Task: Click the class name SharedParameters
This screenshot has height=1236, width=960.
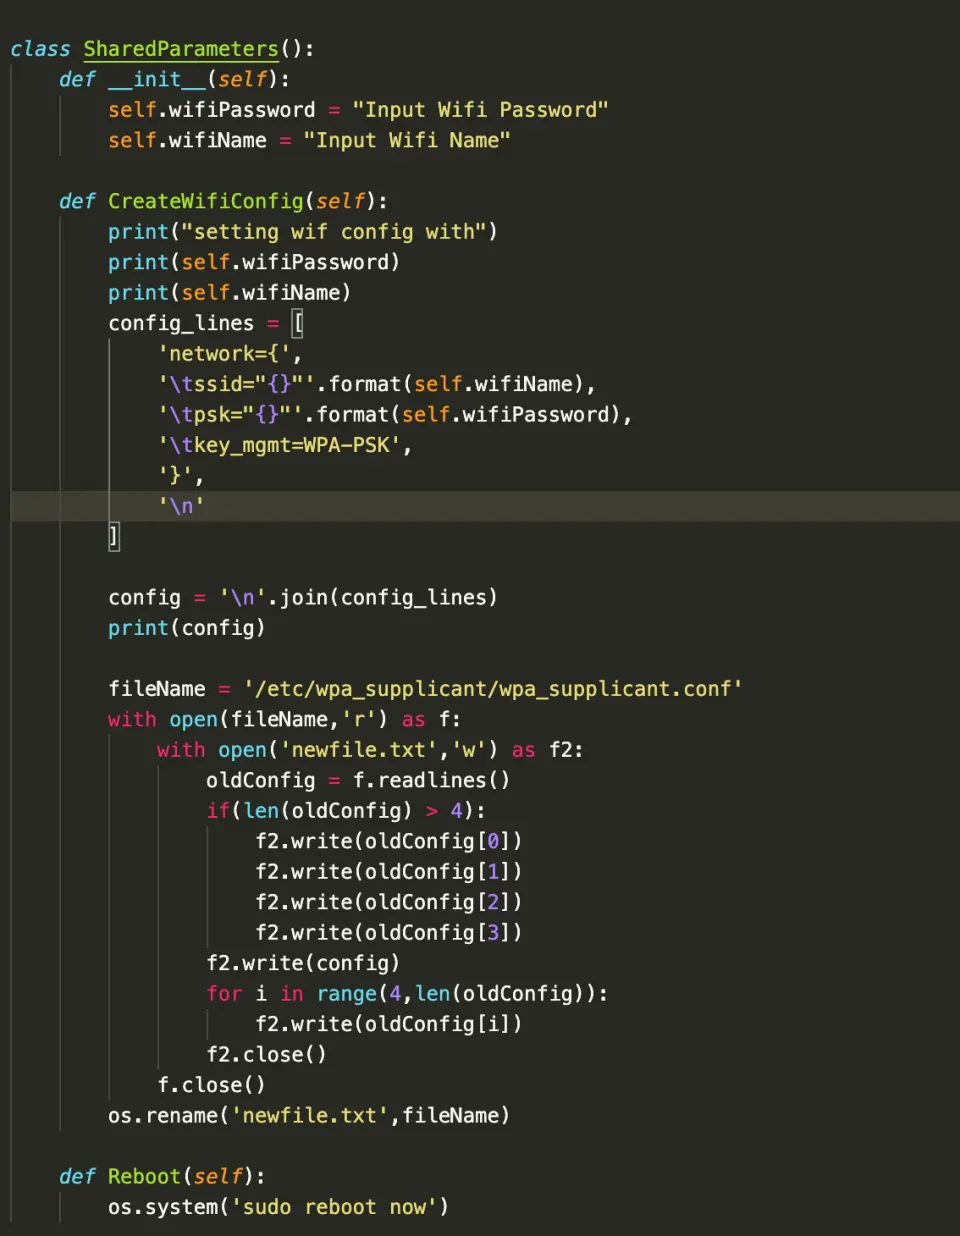Action: tap(181, 49)
